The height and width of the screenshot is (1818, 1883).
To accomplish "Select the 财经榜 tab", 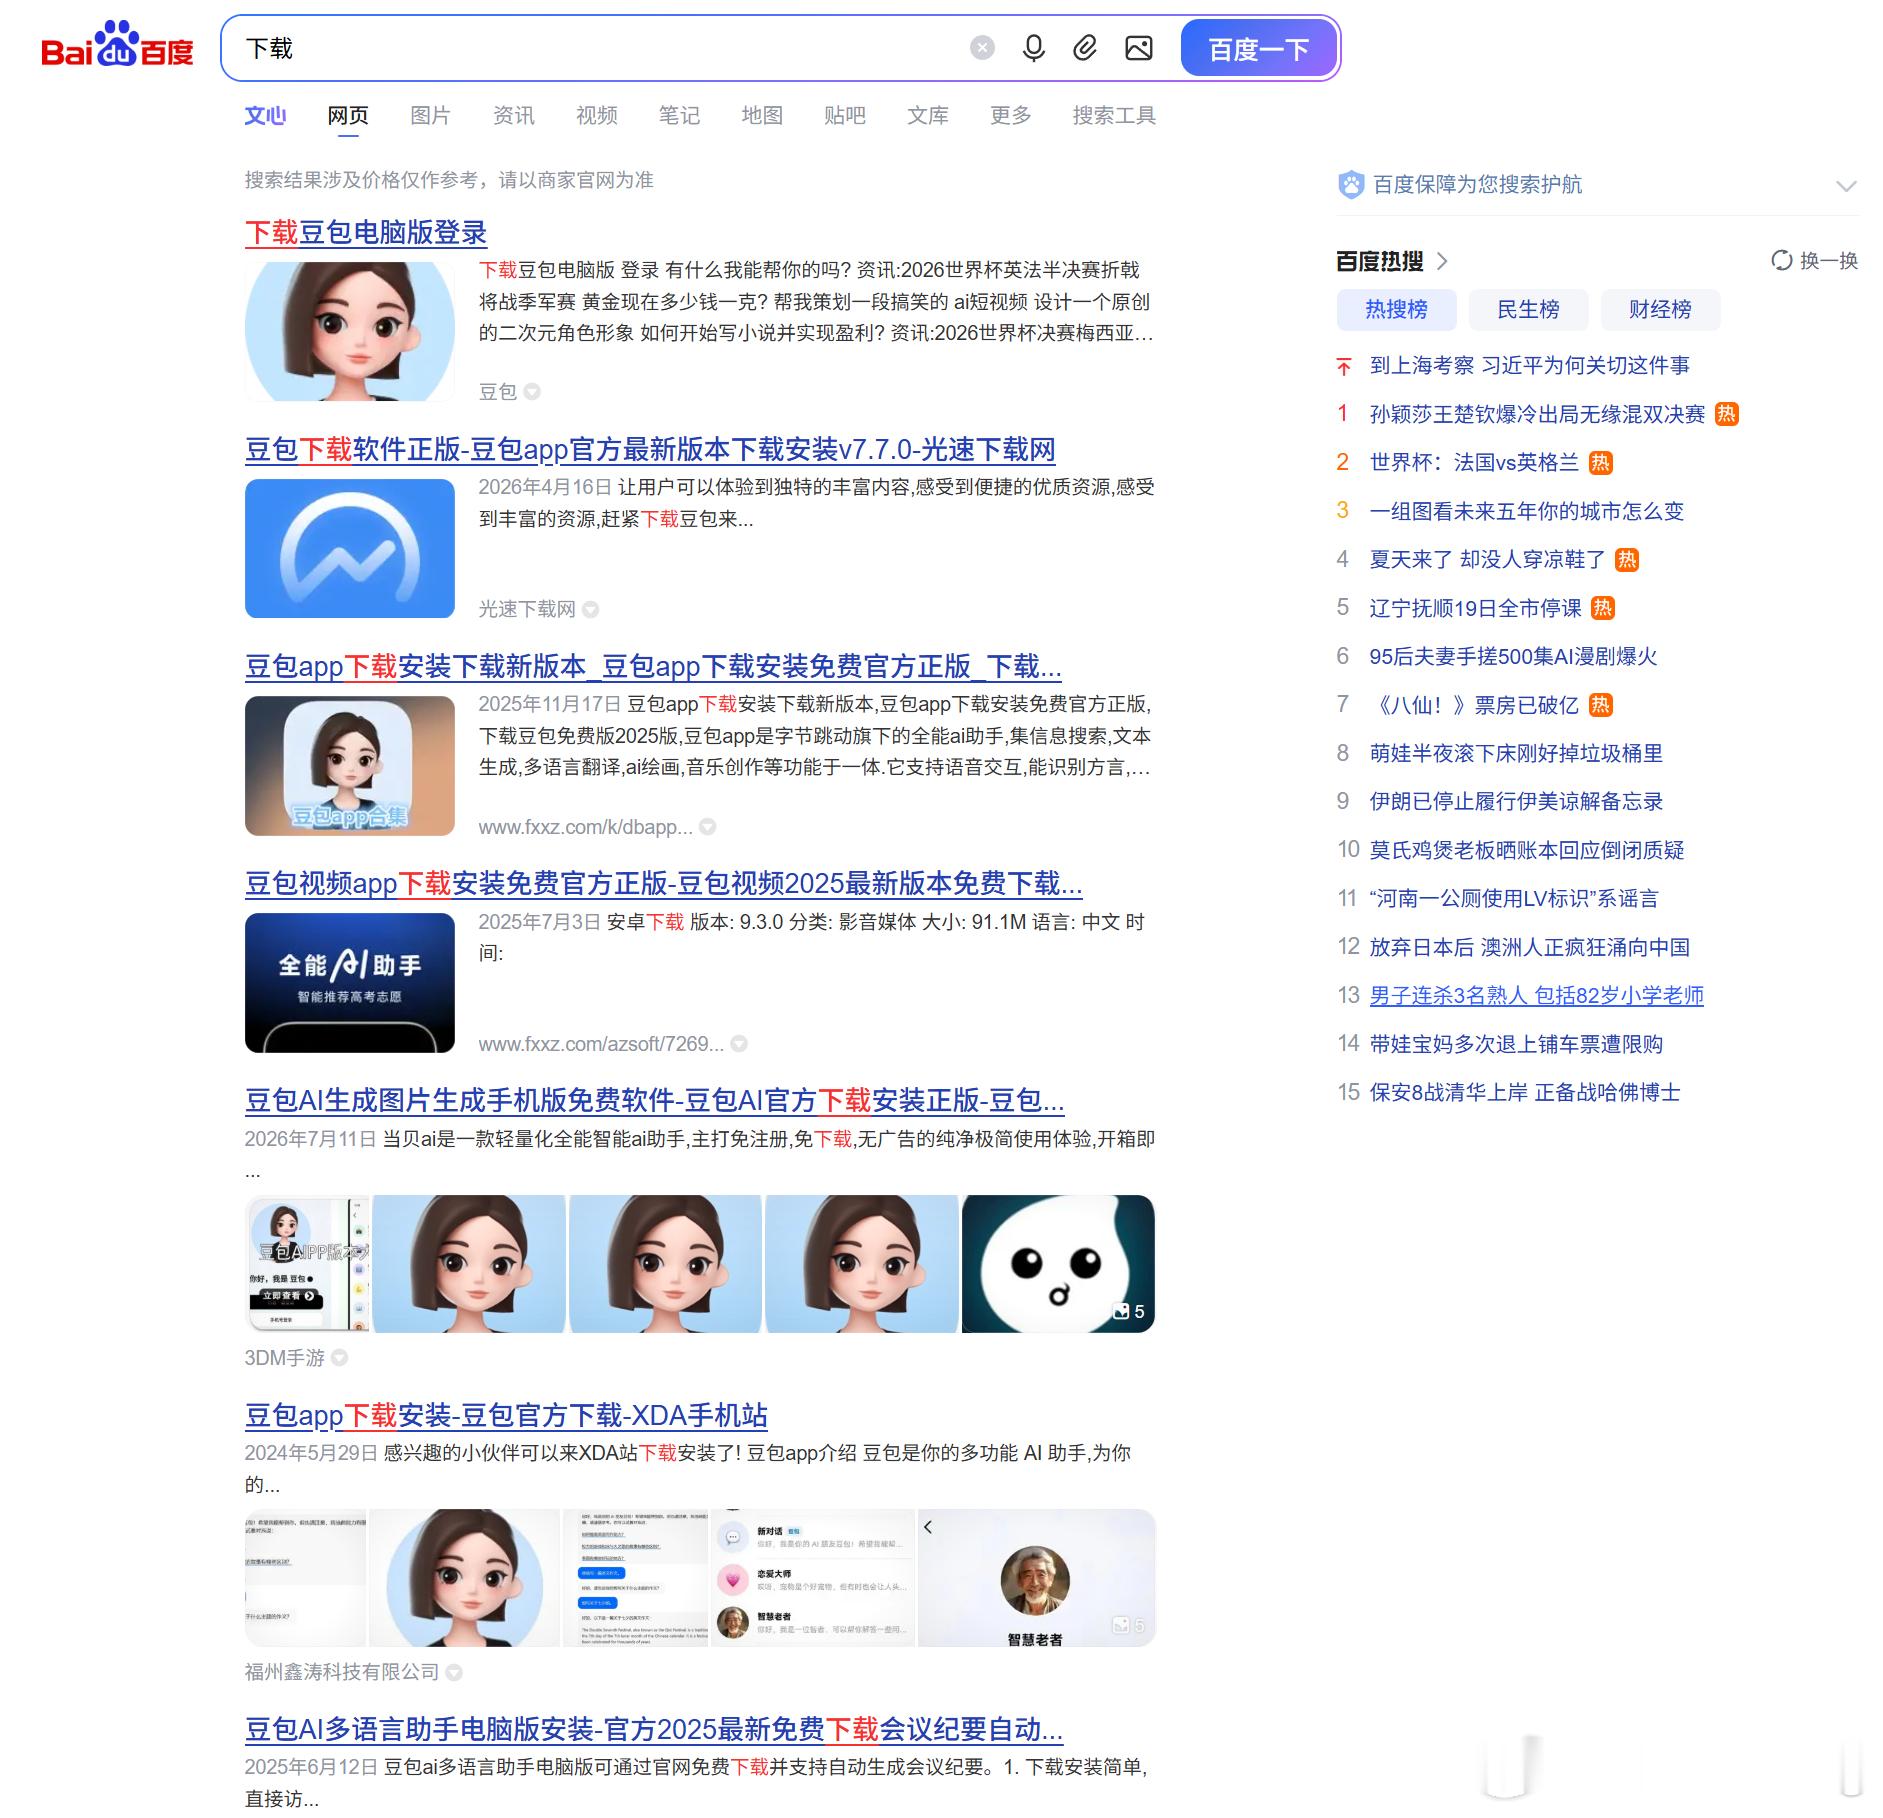I will (x=1660, y=310).
